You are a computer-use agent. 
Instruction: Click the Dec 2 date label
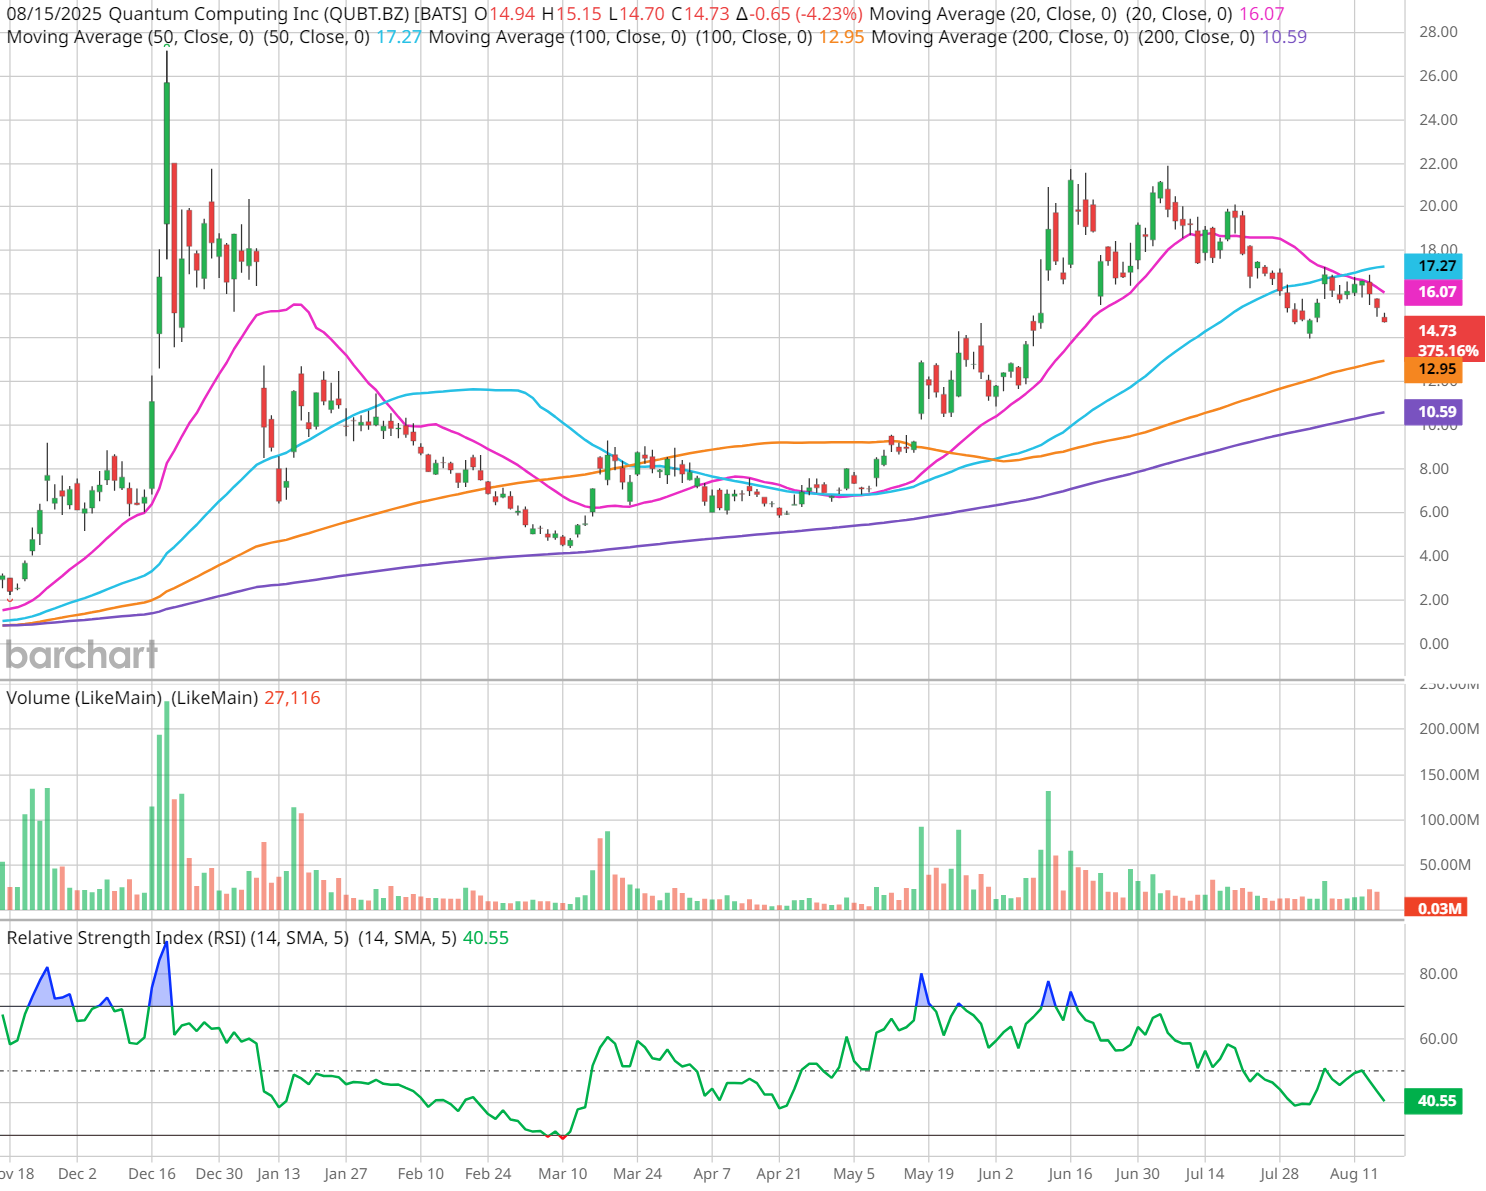coord(77,1174)
